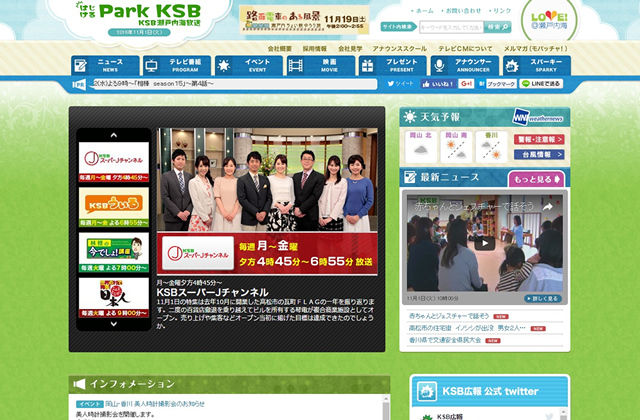Viewport: 640px width, 420px height.
Task: Click the G+1 Google Plus button
Action: [x=466, y=84]
